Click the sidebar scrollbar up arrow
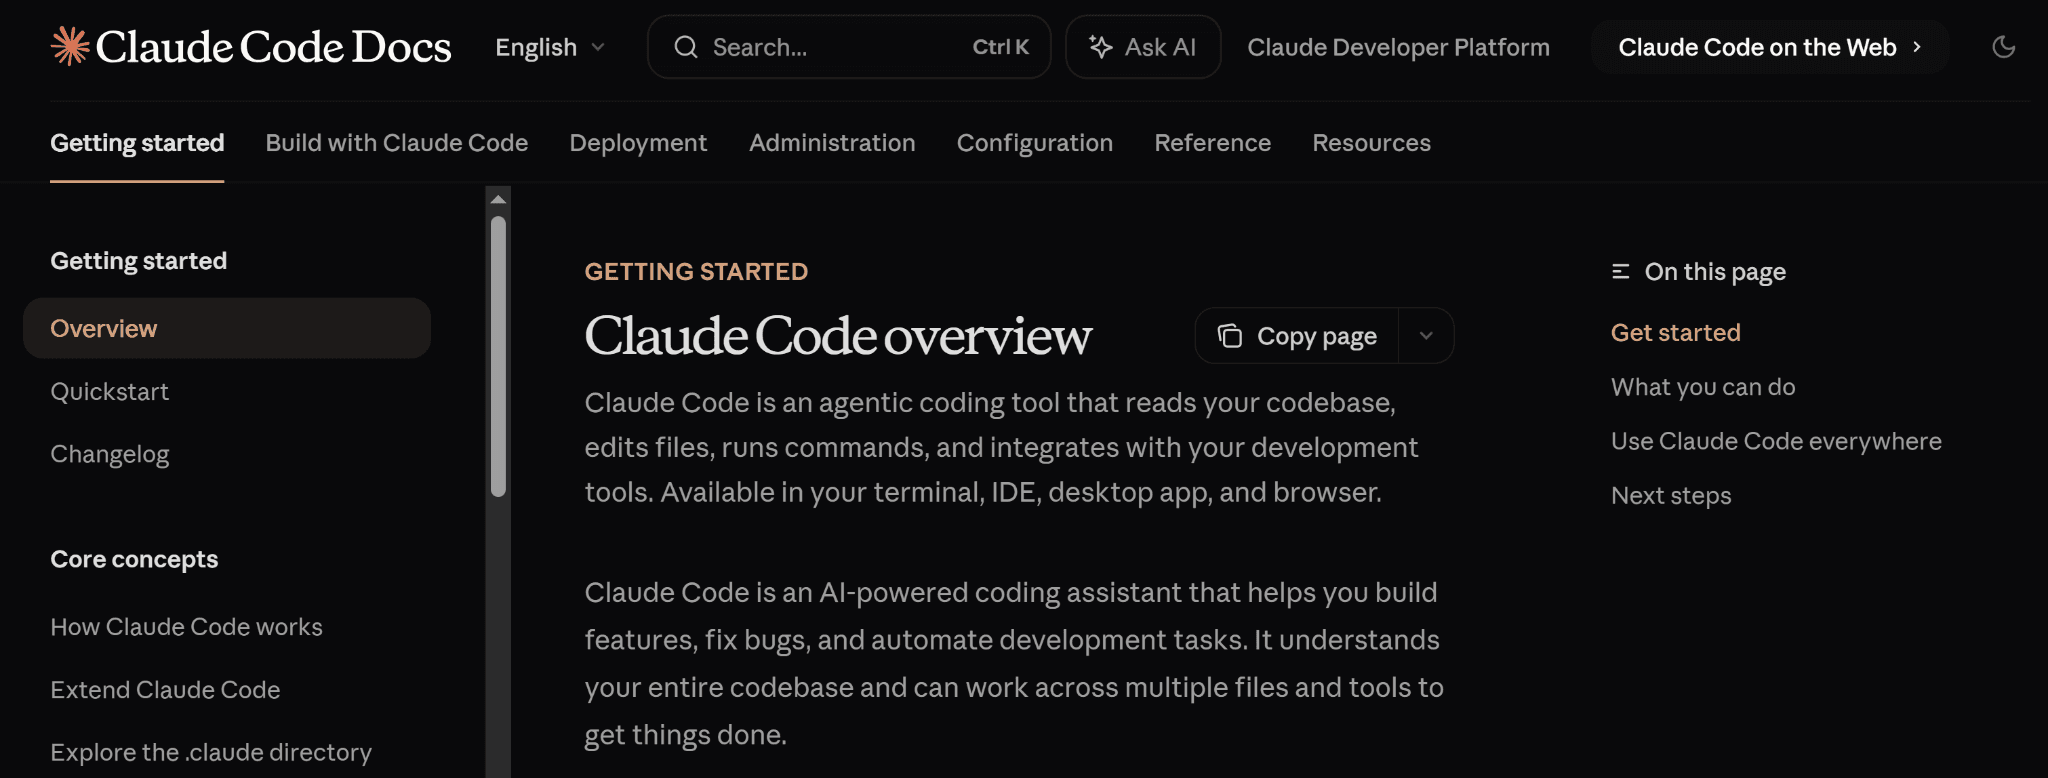The image size is (2048, 778). click(x=498, y=199)
